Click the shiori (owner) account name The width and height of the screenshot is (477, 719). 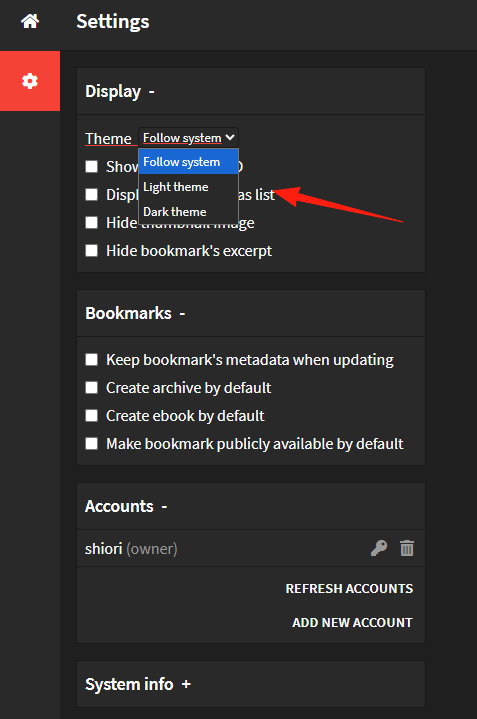131,548
